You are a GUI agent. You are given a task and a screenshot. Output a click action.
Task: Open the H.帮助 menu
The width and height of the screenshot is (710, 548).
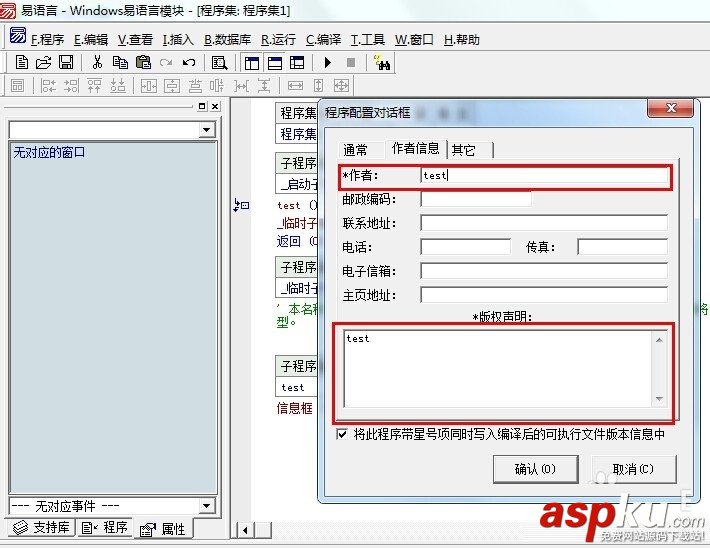coord(461,40)
